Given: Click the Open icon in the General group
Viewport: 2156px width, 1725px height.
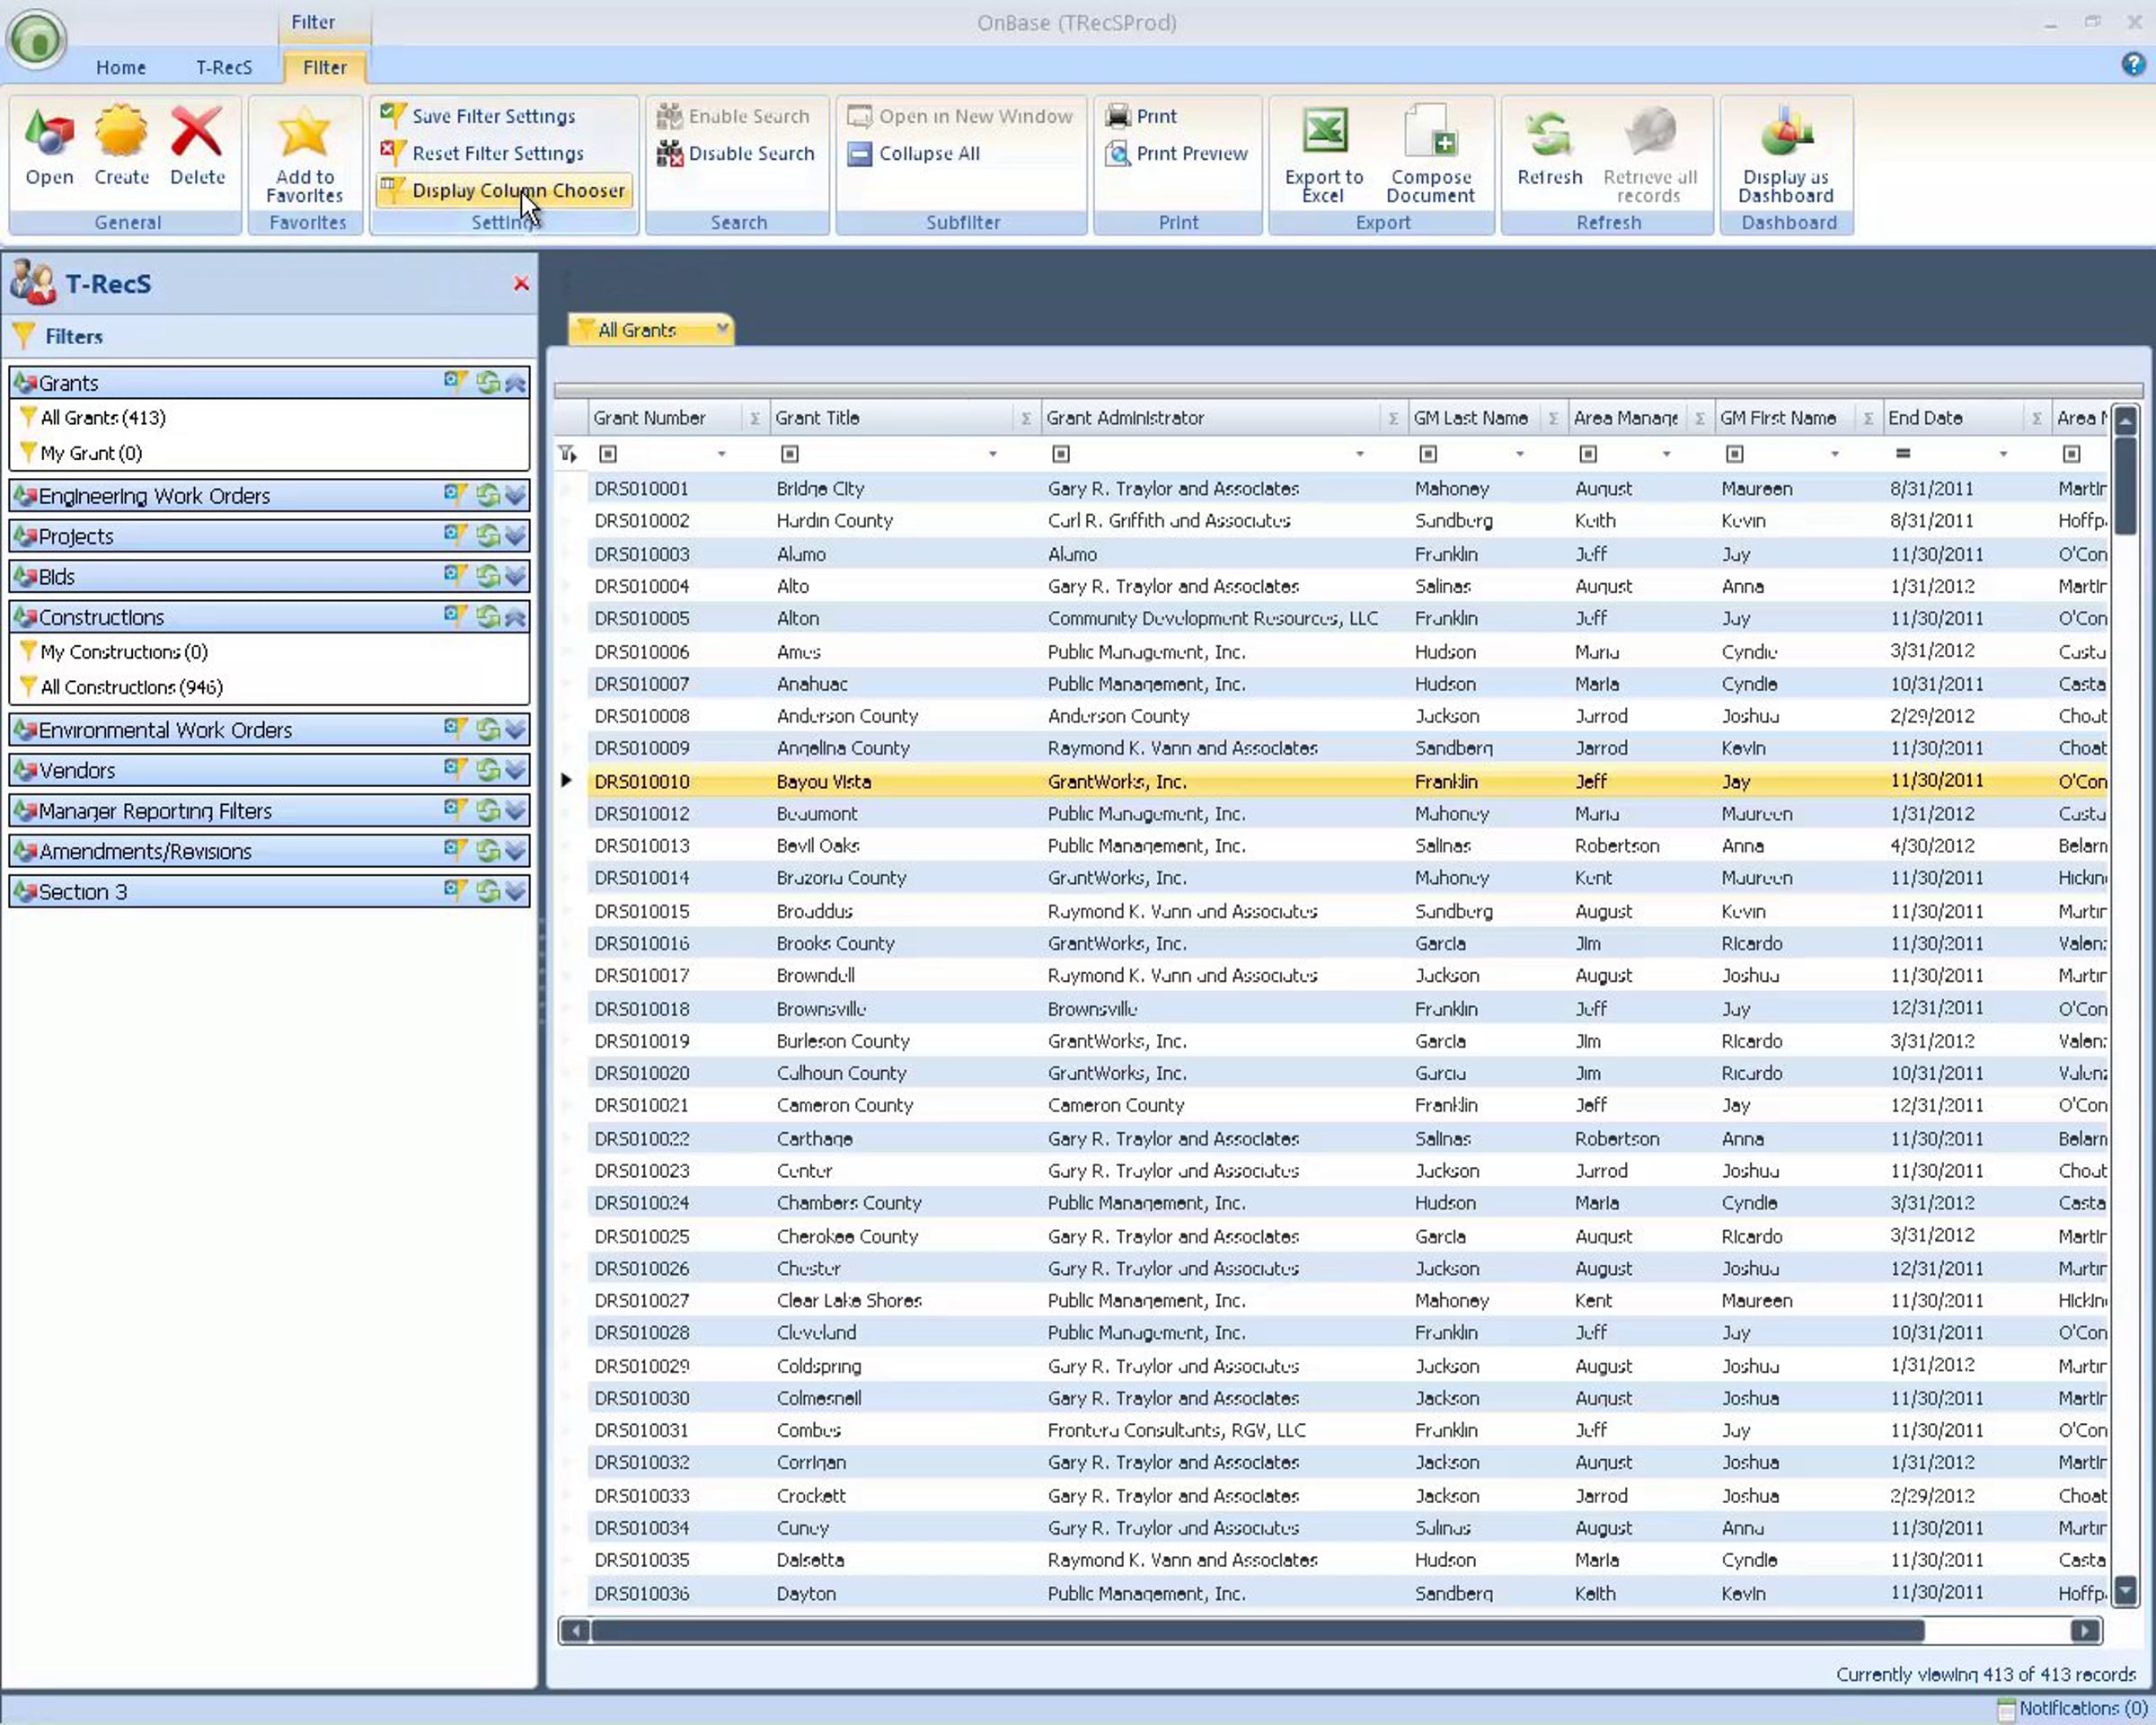Looking at the screenshot, I should pyautogui.click(x=49, y=147).
